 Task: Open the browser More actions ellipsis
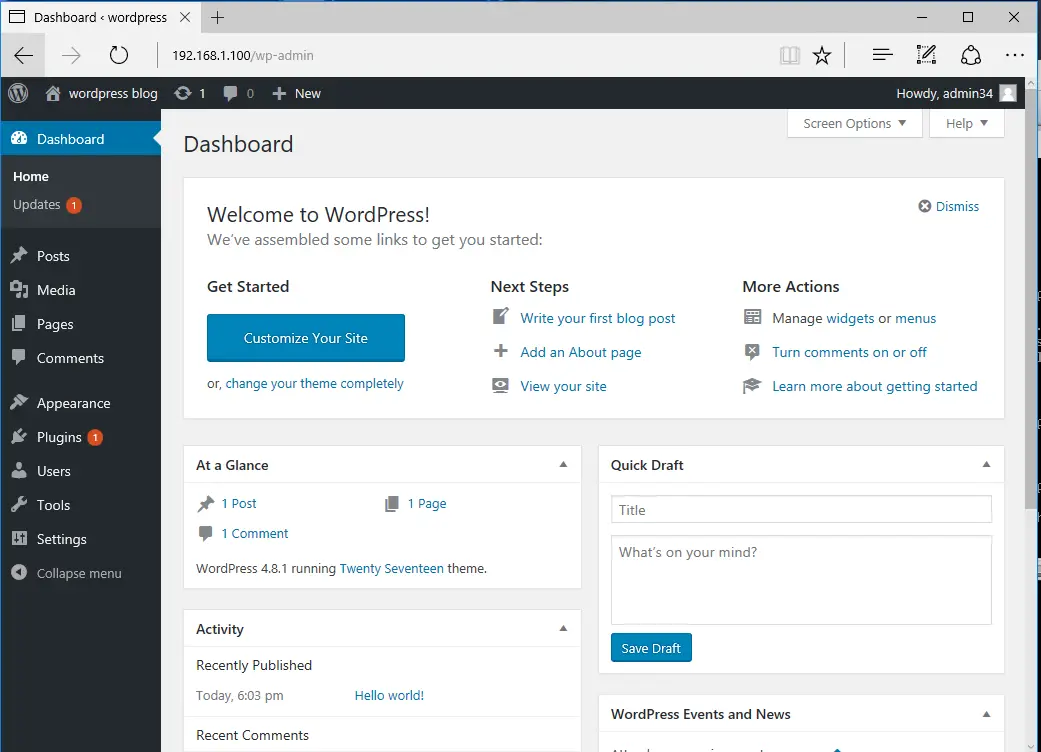1014,55
